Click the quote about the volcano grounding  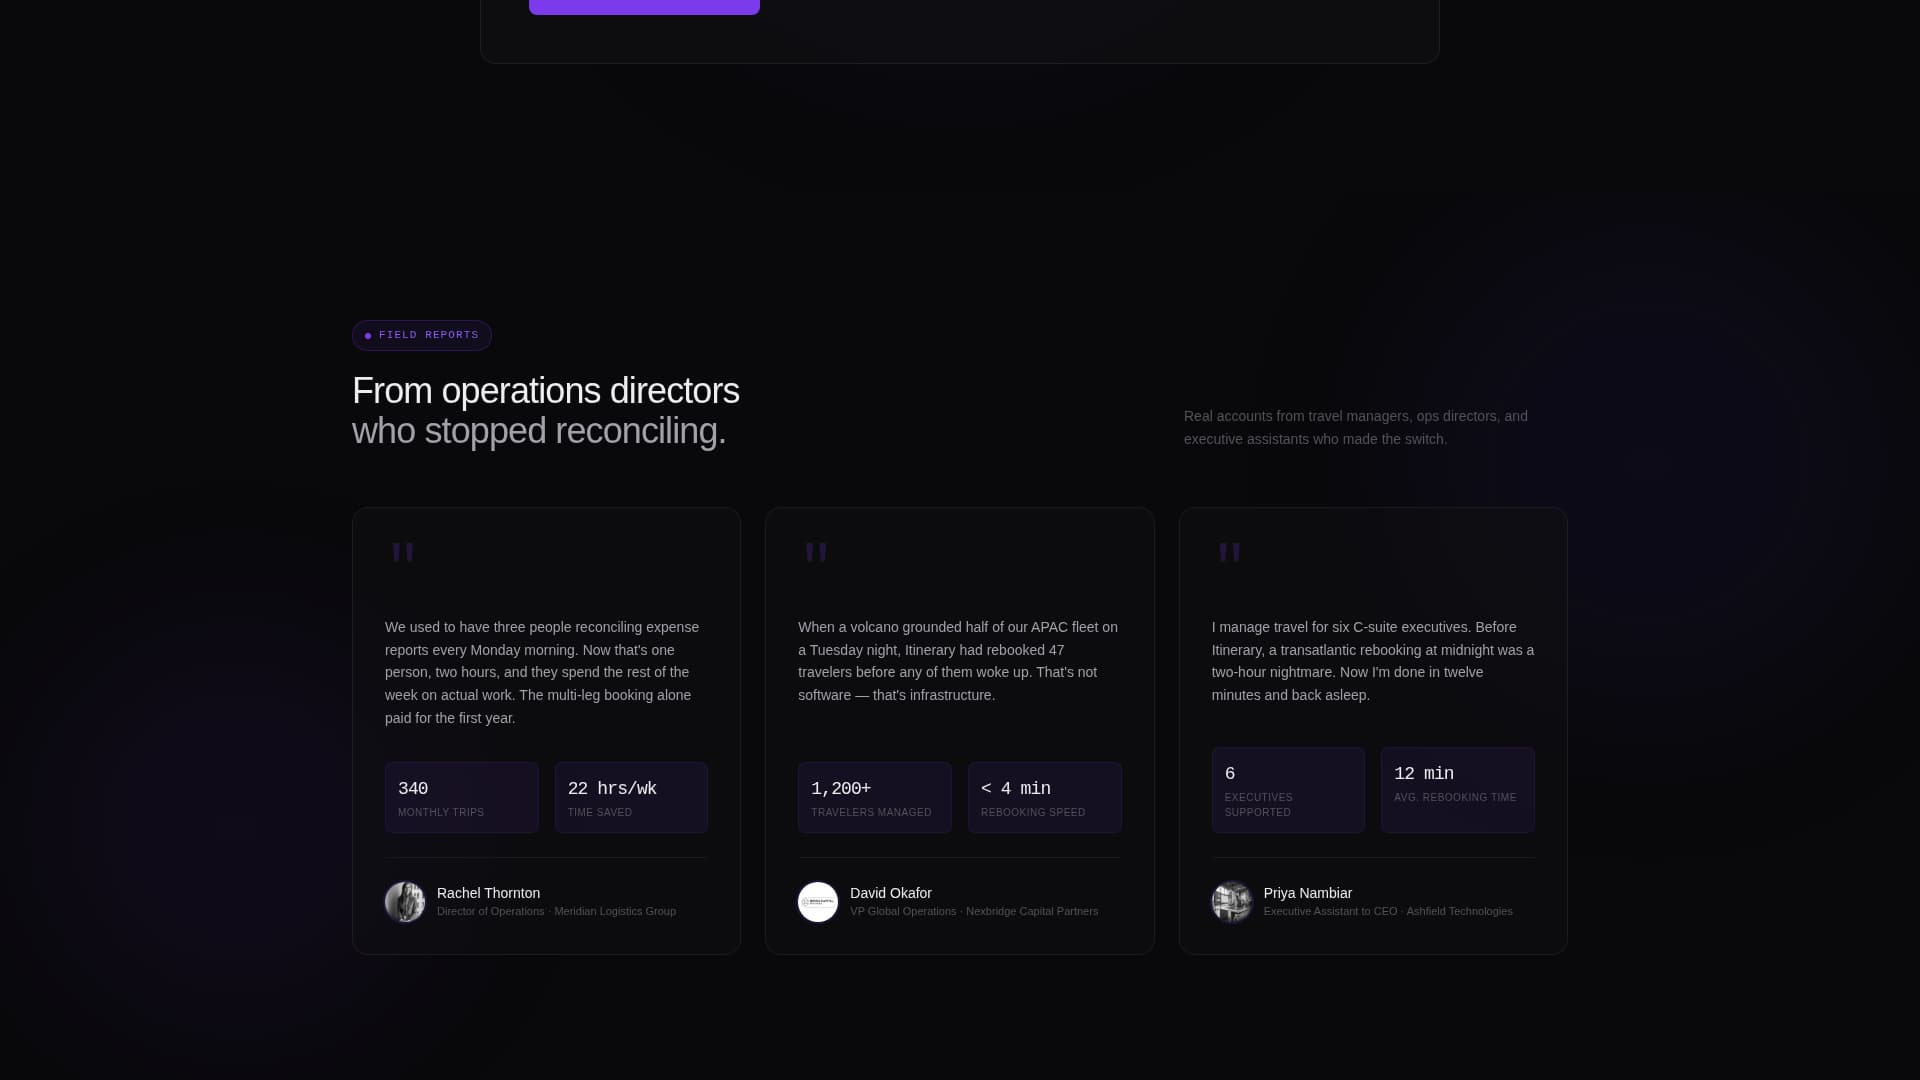click(959, 661)
